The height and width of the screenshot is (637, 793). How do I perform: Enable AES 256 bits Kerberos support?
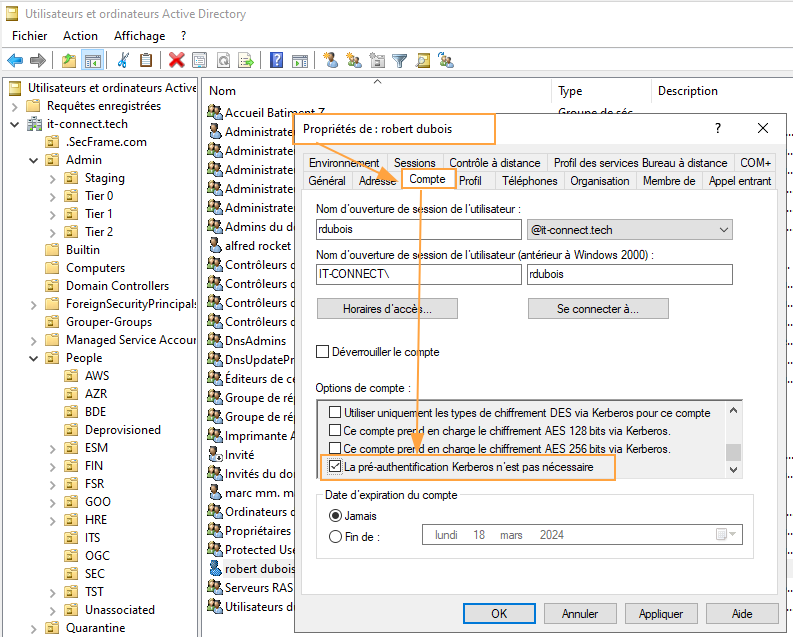(x=335, y=448)
